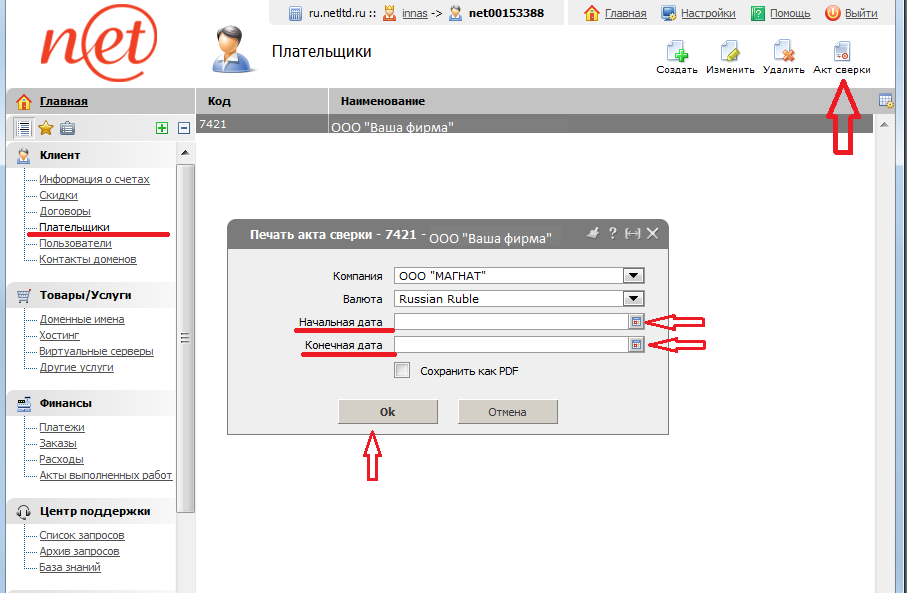Expand all menu sections with green plus
Viewport: 907px width, 593px height.
tap(161, 127)
